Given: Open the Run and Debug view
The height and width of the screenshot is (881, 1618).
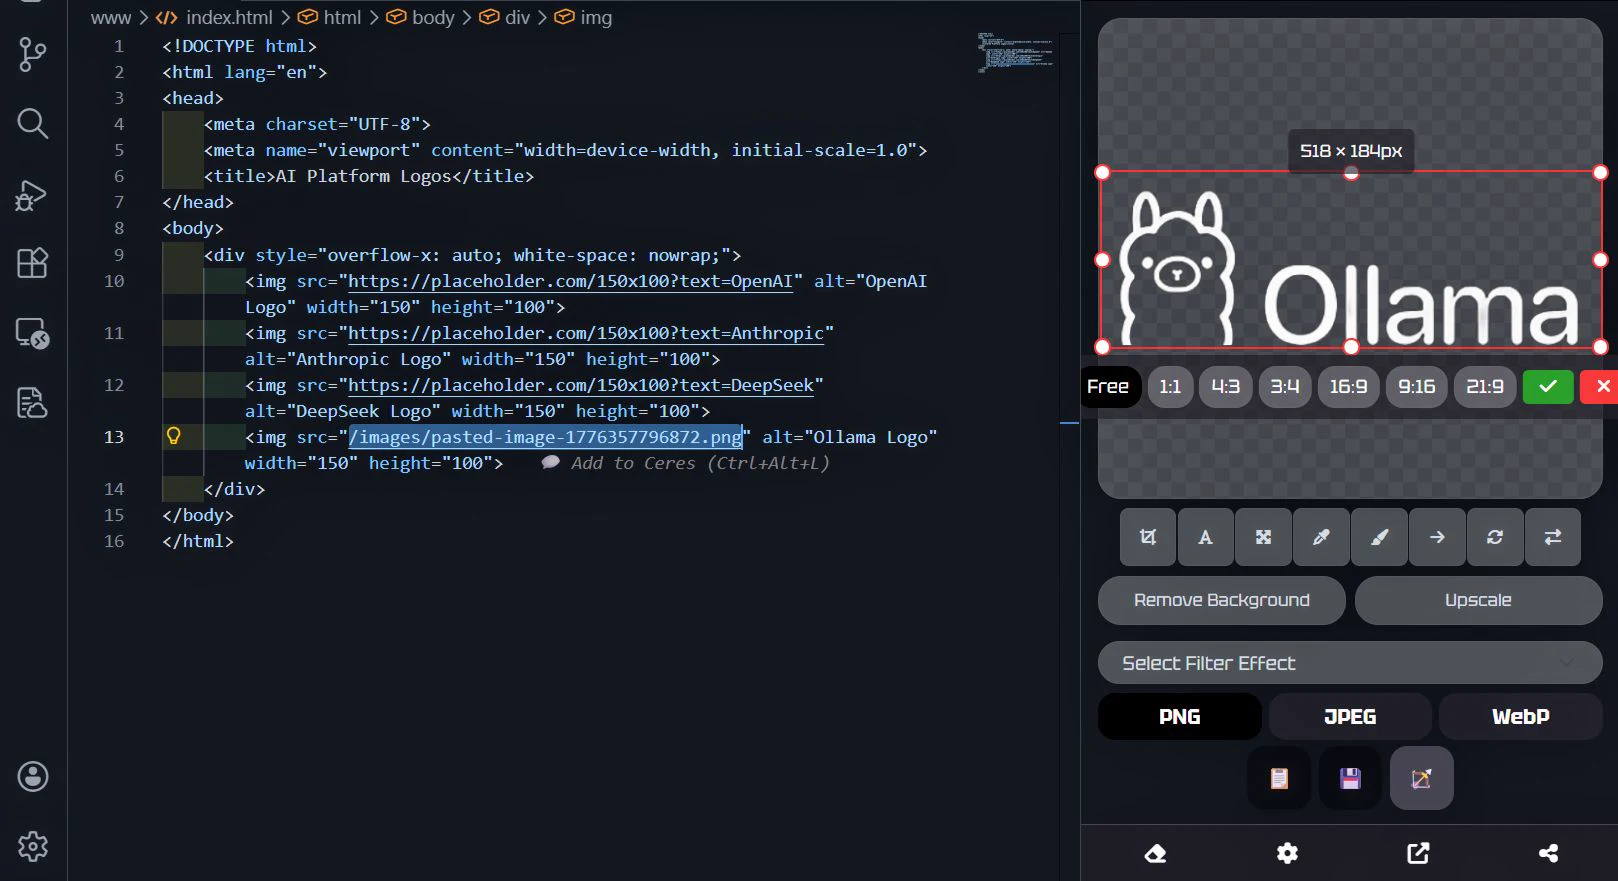Looking at the screenshot, I should (33, 194).
